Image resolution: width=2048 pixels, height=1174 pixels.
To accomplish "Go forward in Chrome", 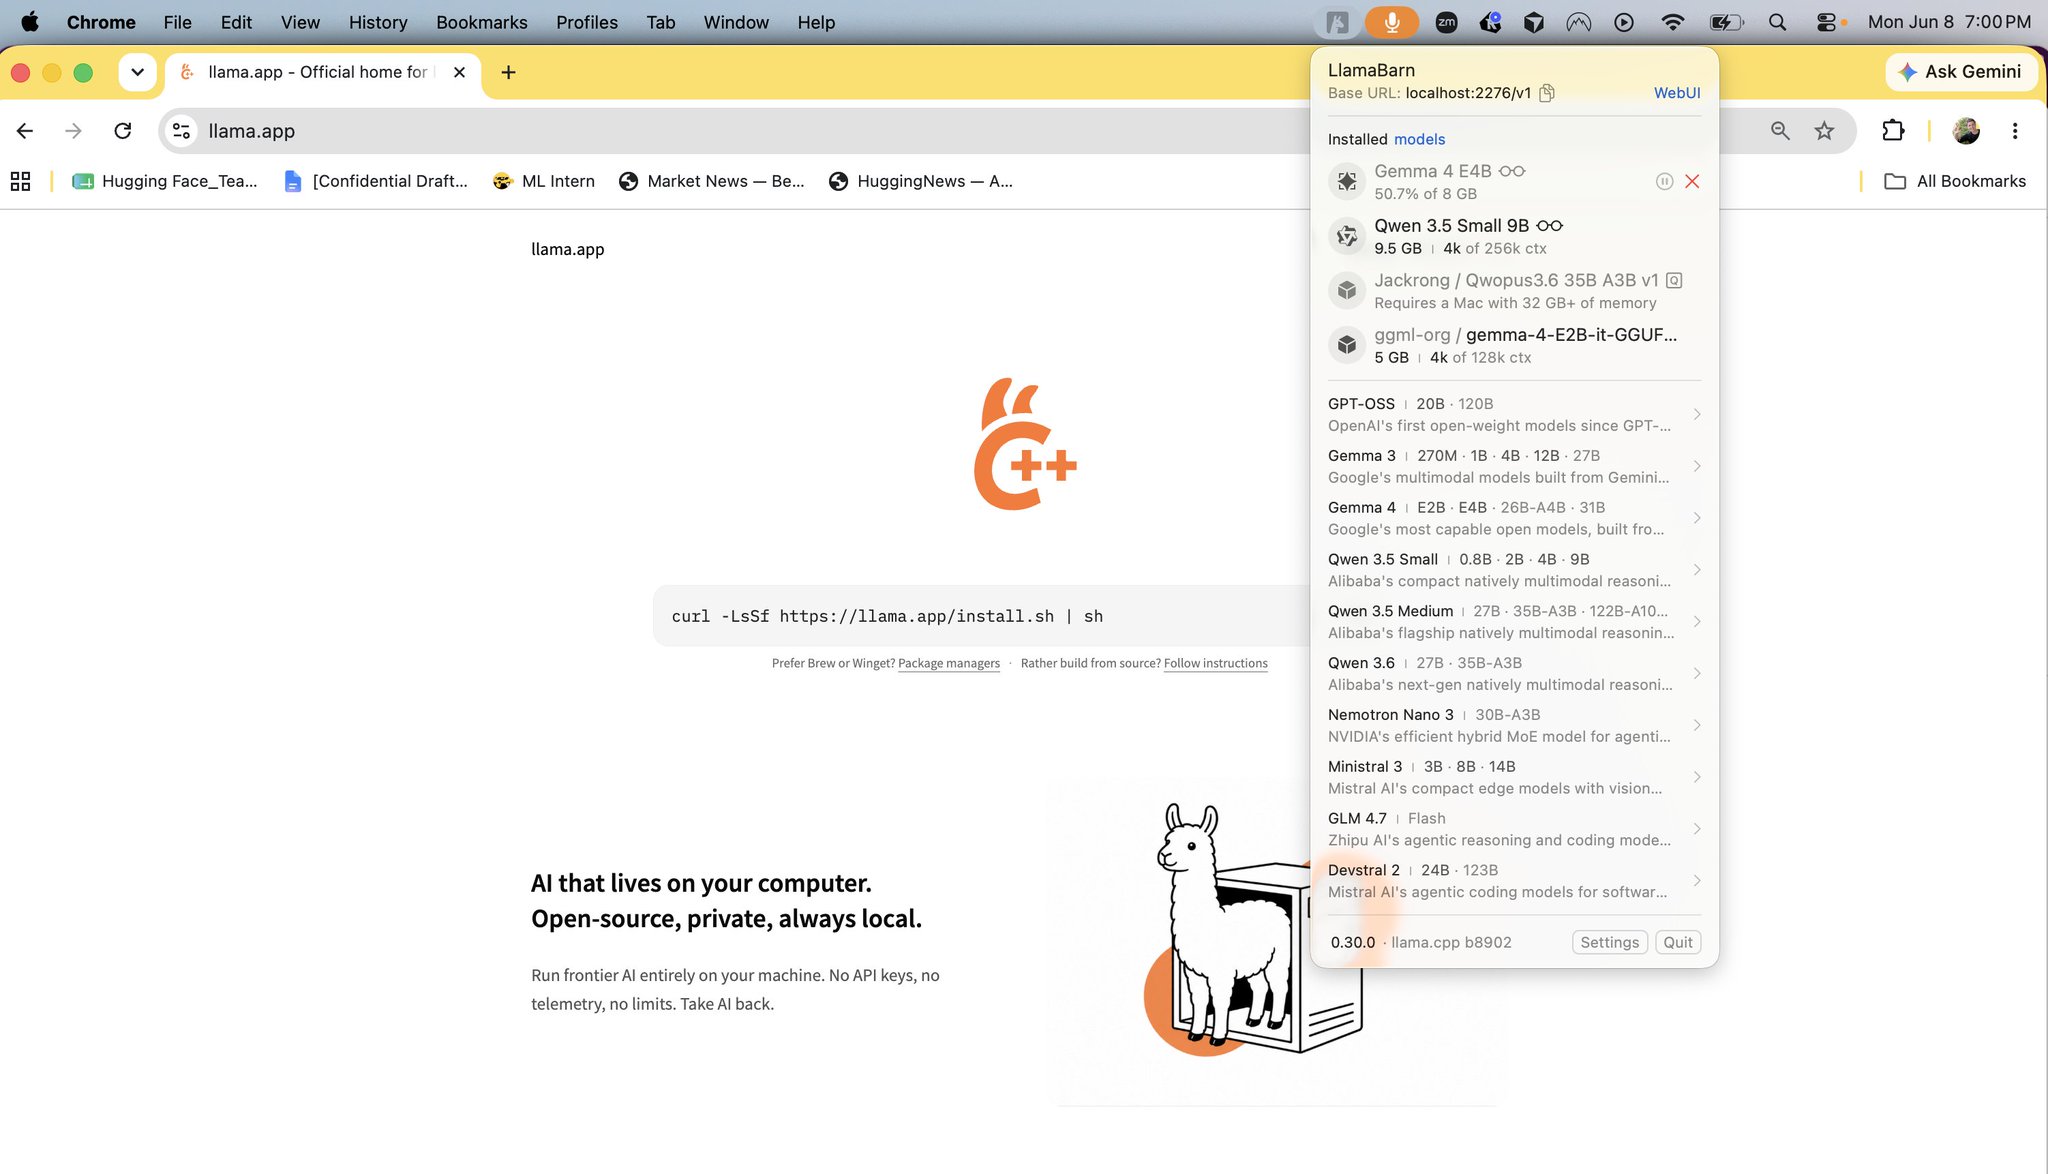I will [73, 131].
